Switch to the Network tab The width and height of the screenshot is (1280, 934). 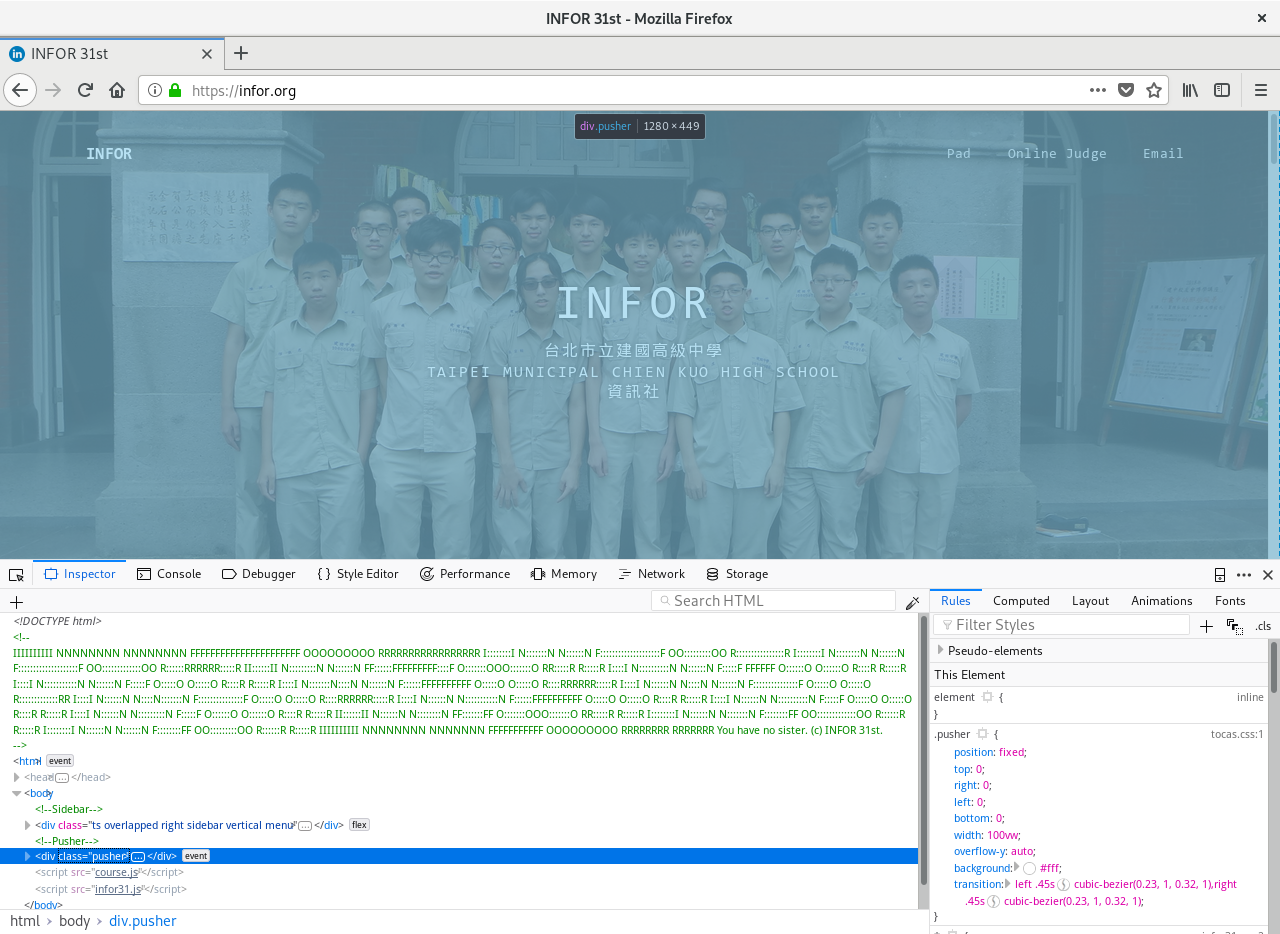click(651, 574)
